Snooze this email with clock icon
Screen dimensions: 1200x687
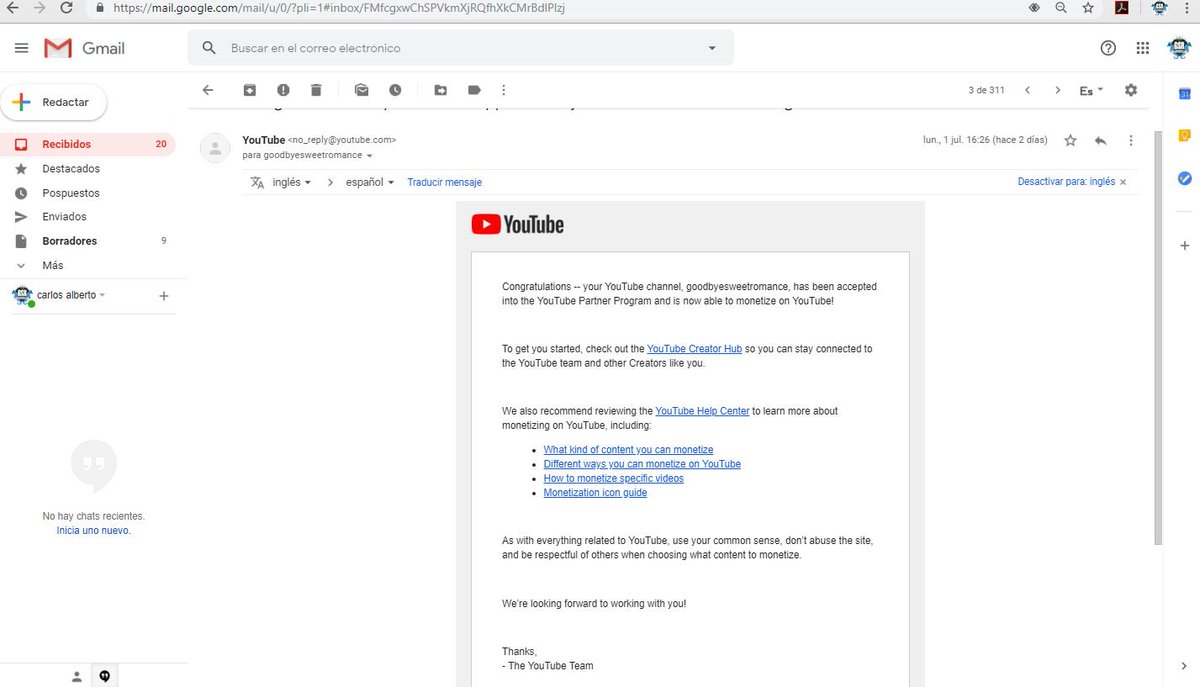tap(395, 90)
